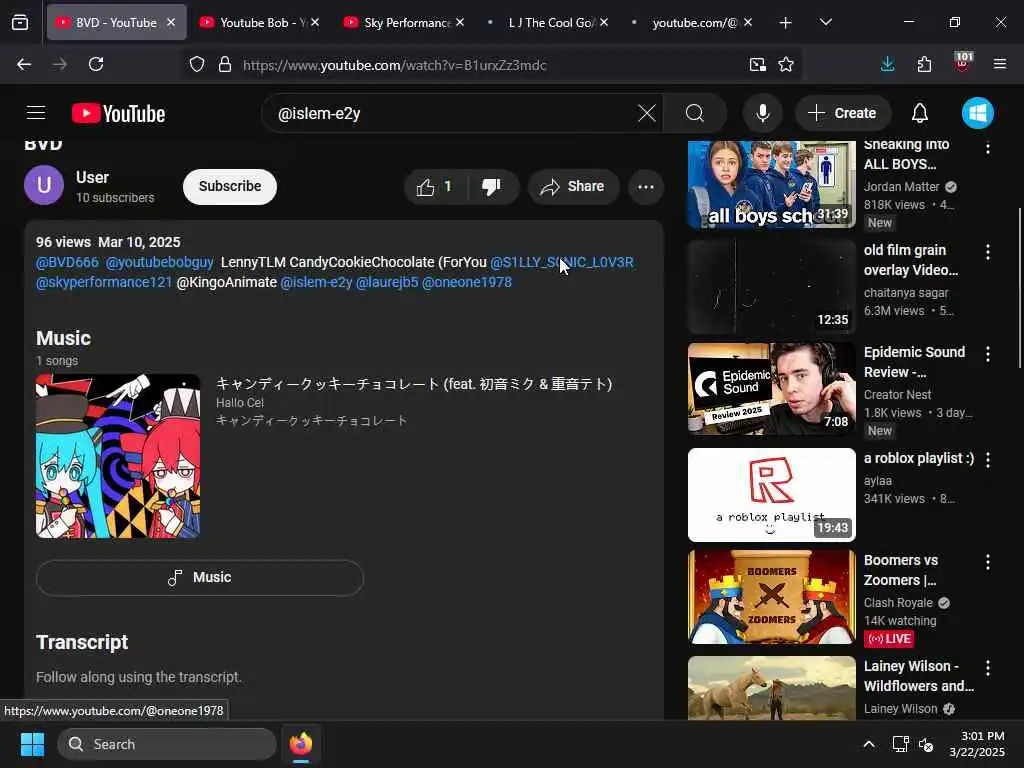Open the @islem-e2y link

pyautogui.click(x=316, y=283)
